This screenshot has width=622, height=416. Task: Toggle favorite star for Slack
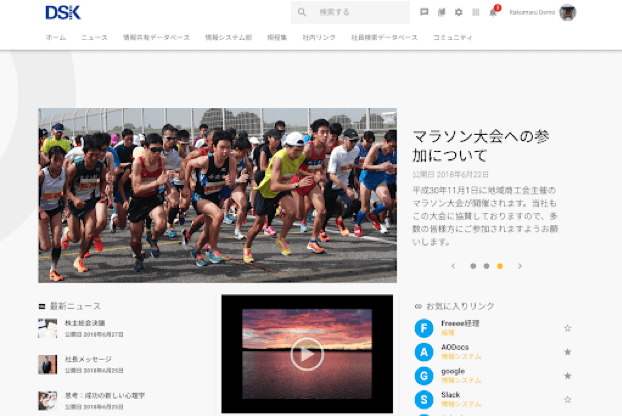point(568,399)
